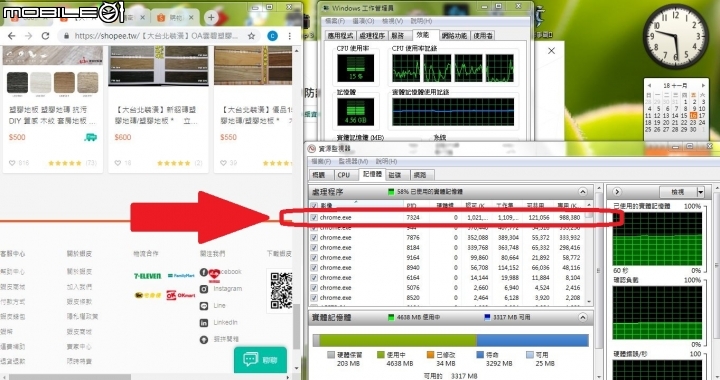Toggle checkbox for chrome.exe PID 7324
The height and width of the screenshot is (380, 720).
click(x=314, y=218)
